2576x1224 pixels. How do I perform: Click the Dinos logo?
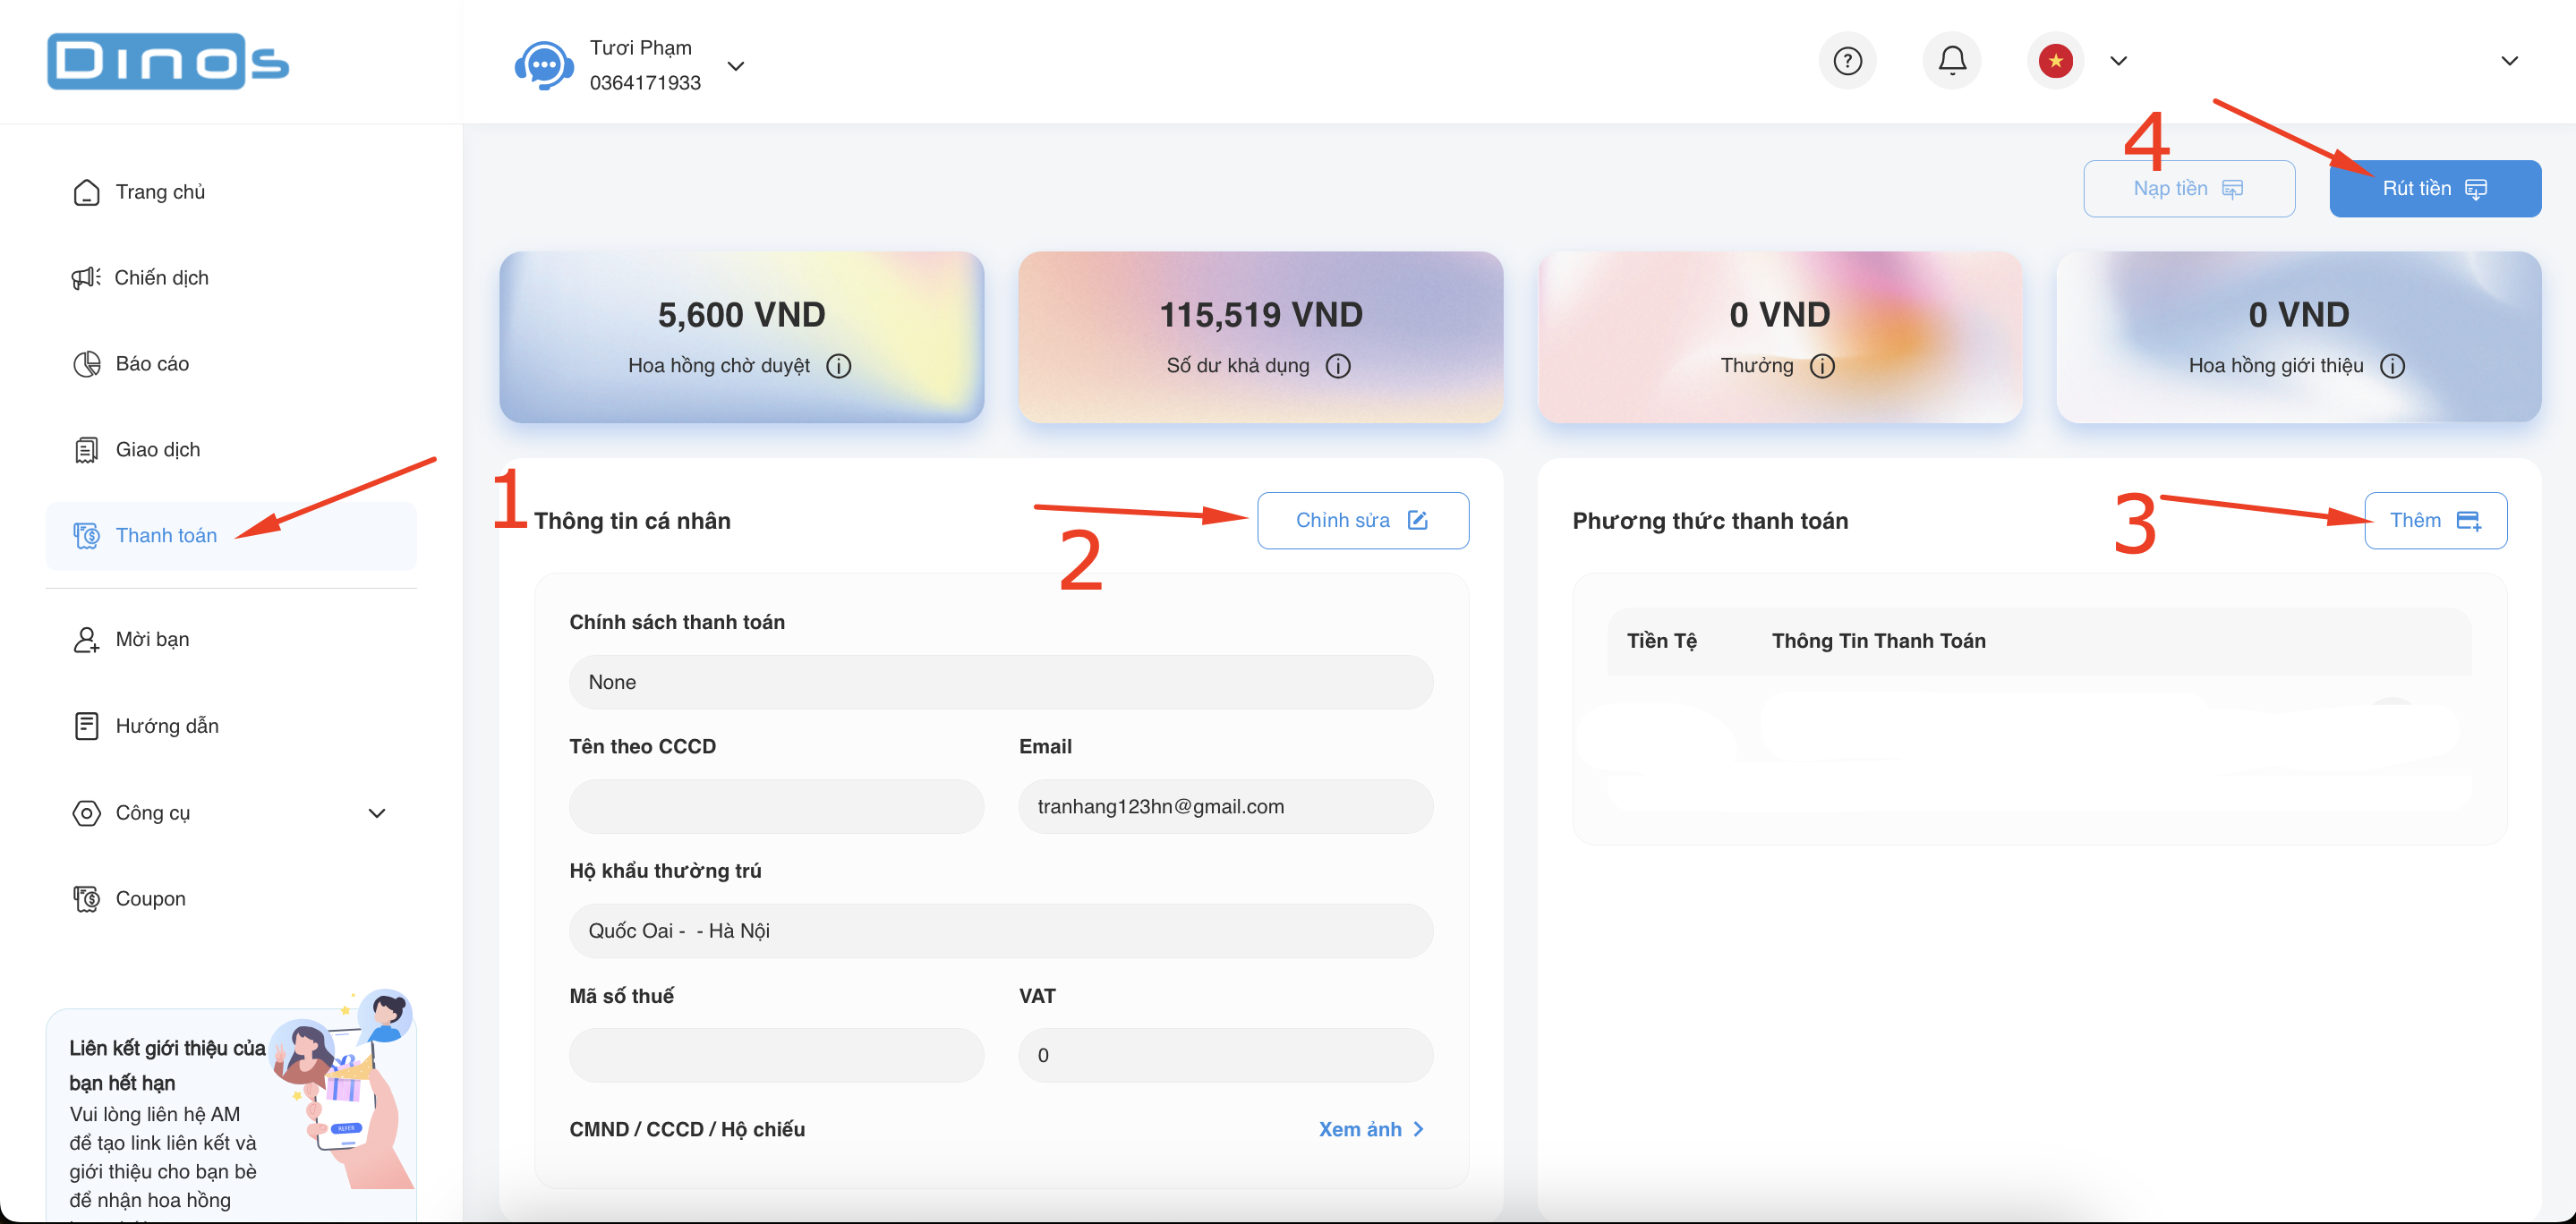(168, 62)
